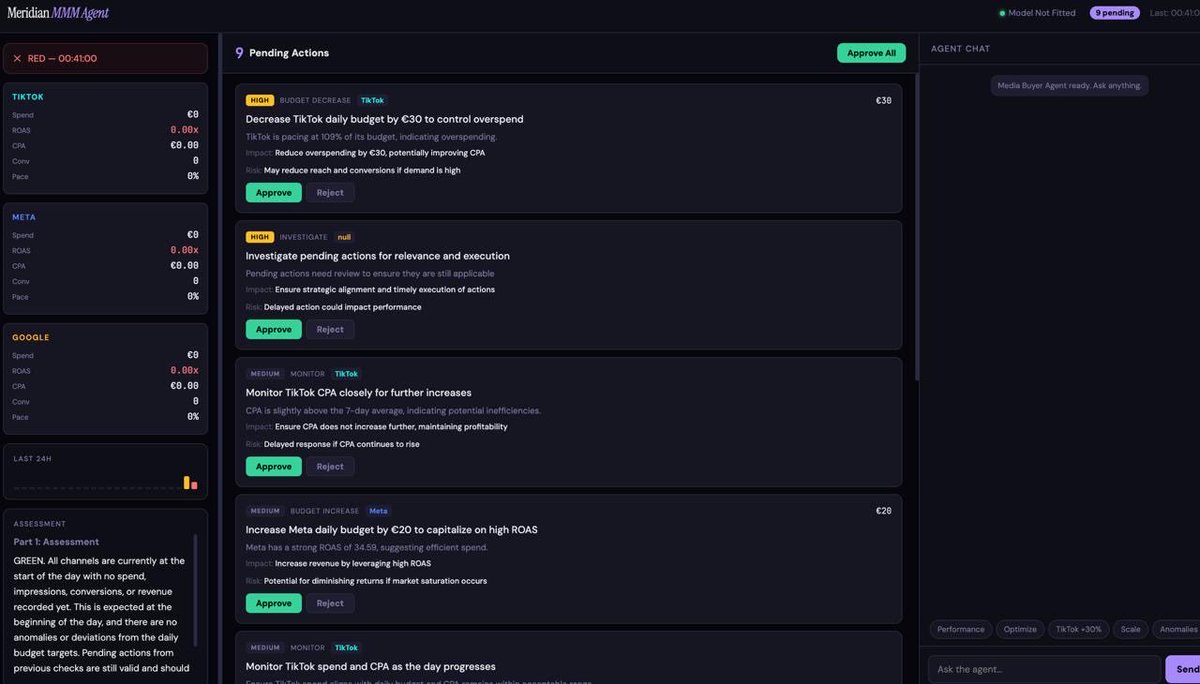Screen dimensions: 1200x684
Task: Click the META channel card header
Action: click(x=24, y=217)
